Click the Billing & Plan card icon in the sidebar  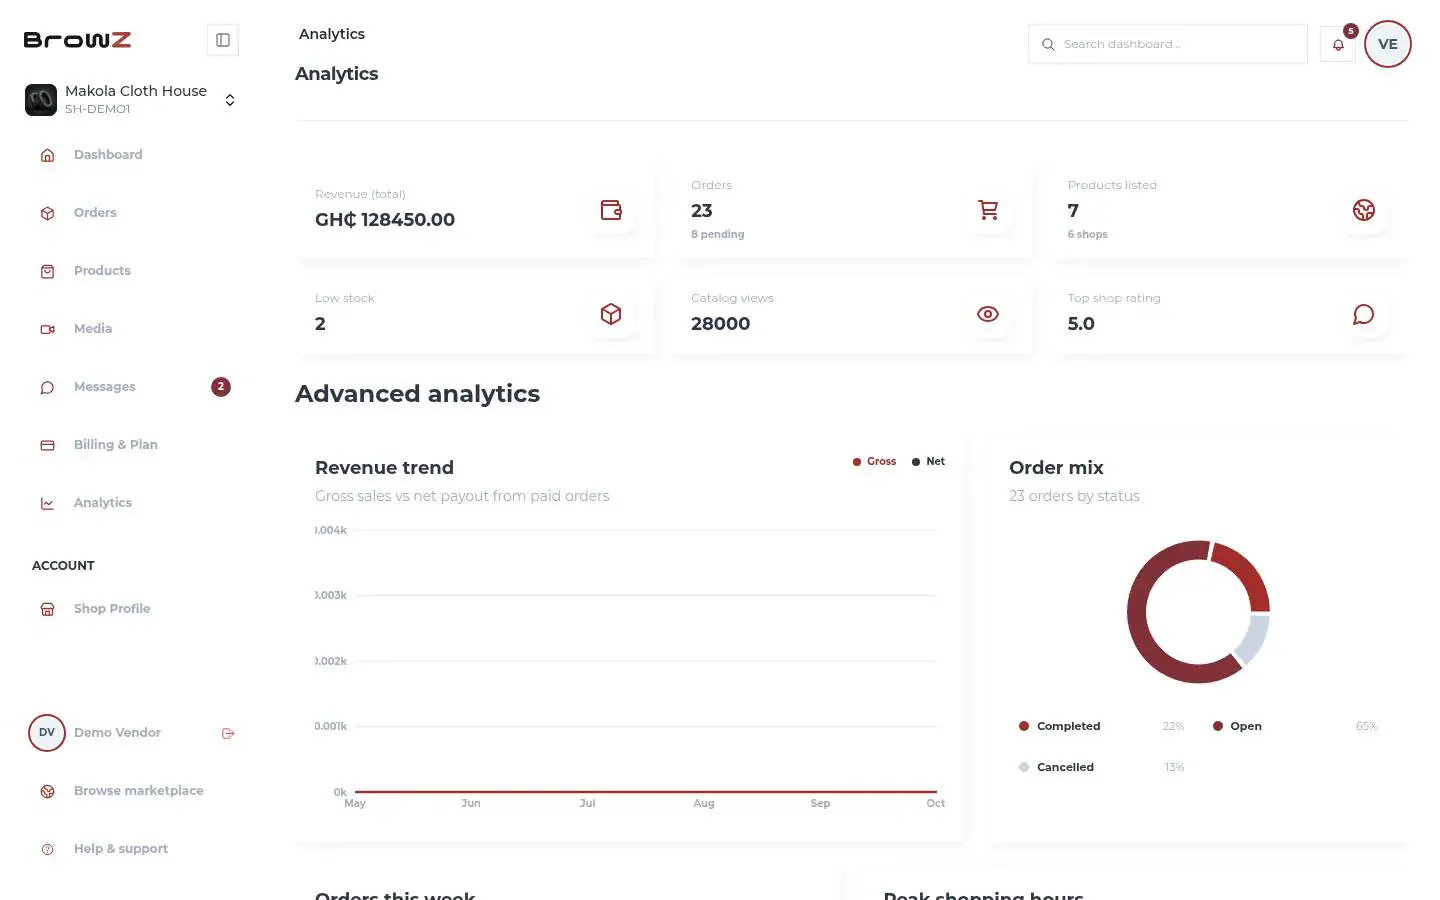47,445
